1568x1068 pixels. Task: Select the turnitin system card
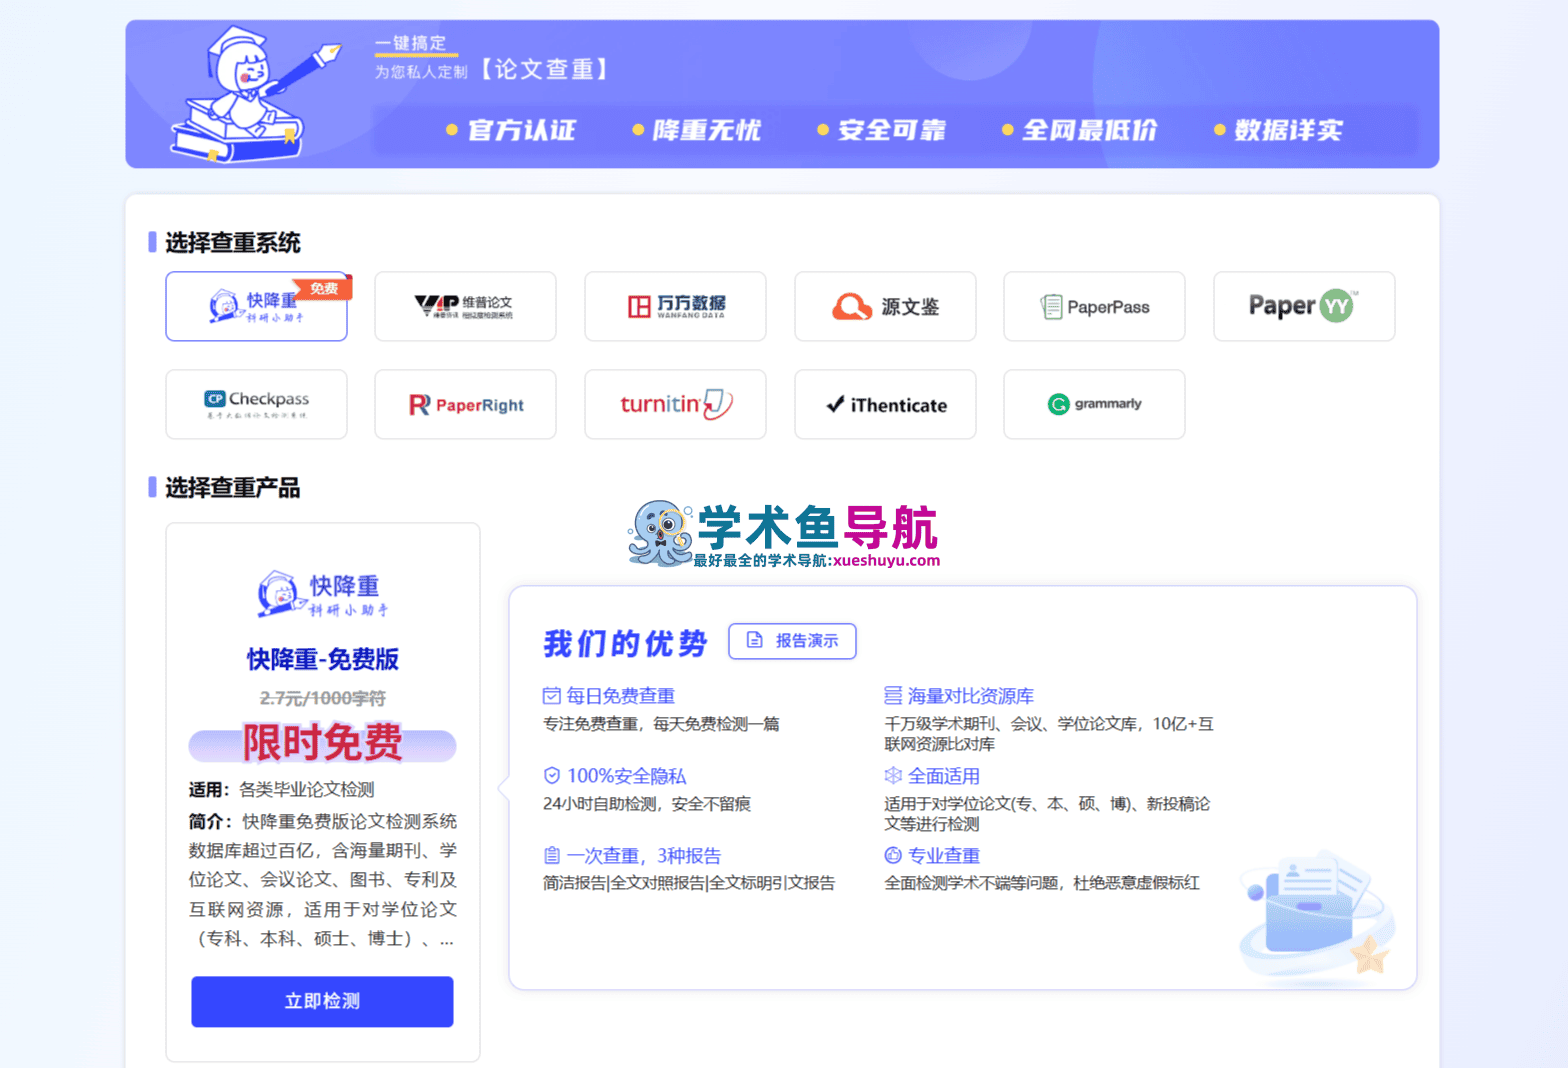click(675, 404)
